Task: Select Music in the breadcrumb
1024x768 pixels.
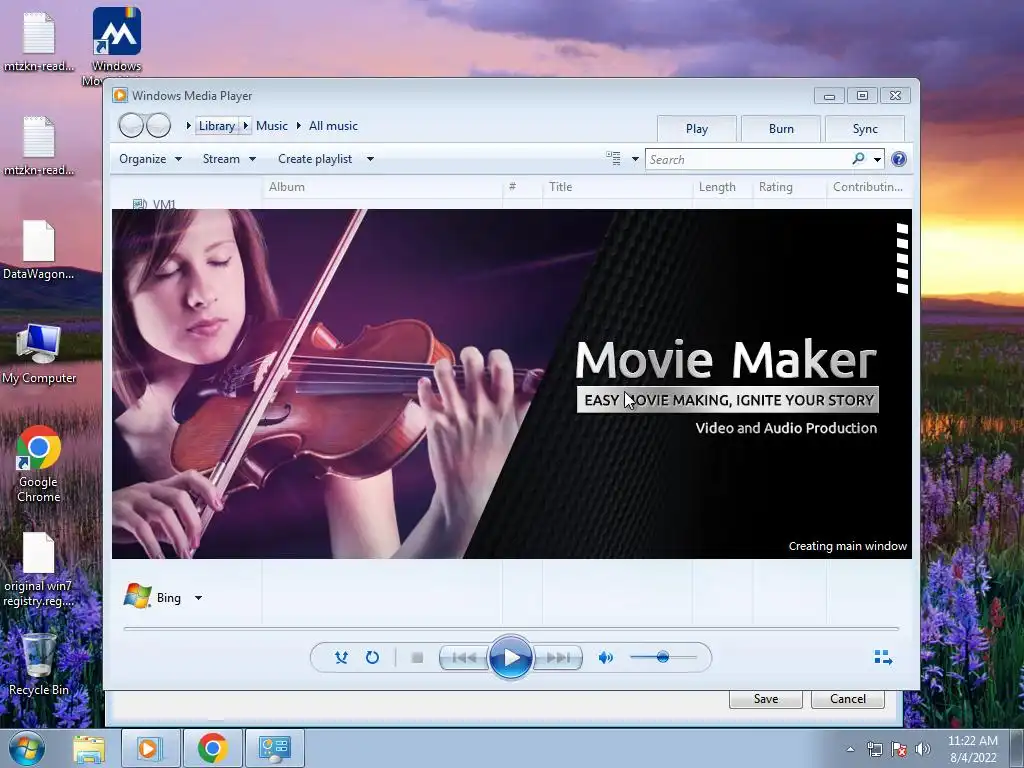Action: pos(272,126)
